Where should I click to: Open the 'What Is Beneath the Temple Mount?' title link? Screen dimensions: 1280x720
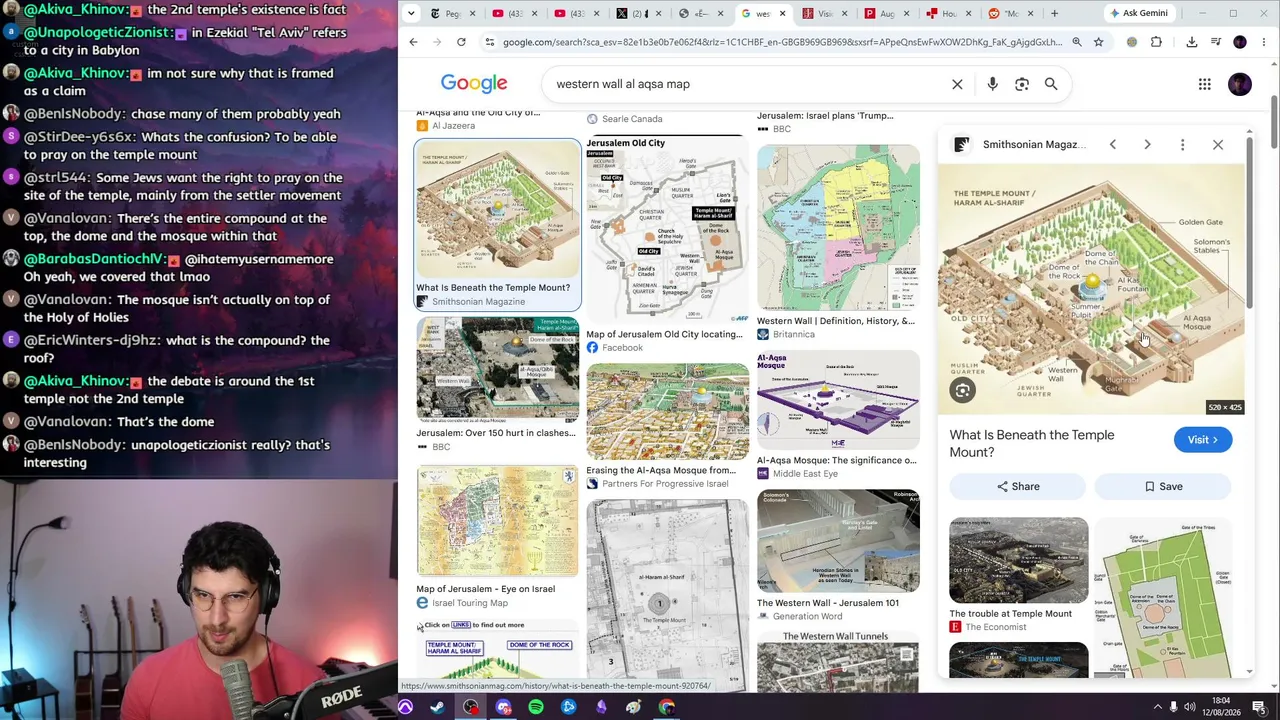point(1032,444)
